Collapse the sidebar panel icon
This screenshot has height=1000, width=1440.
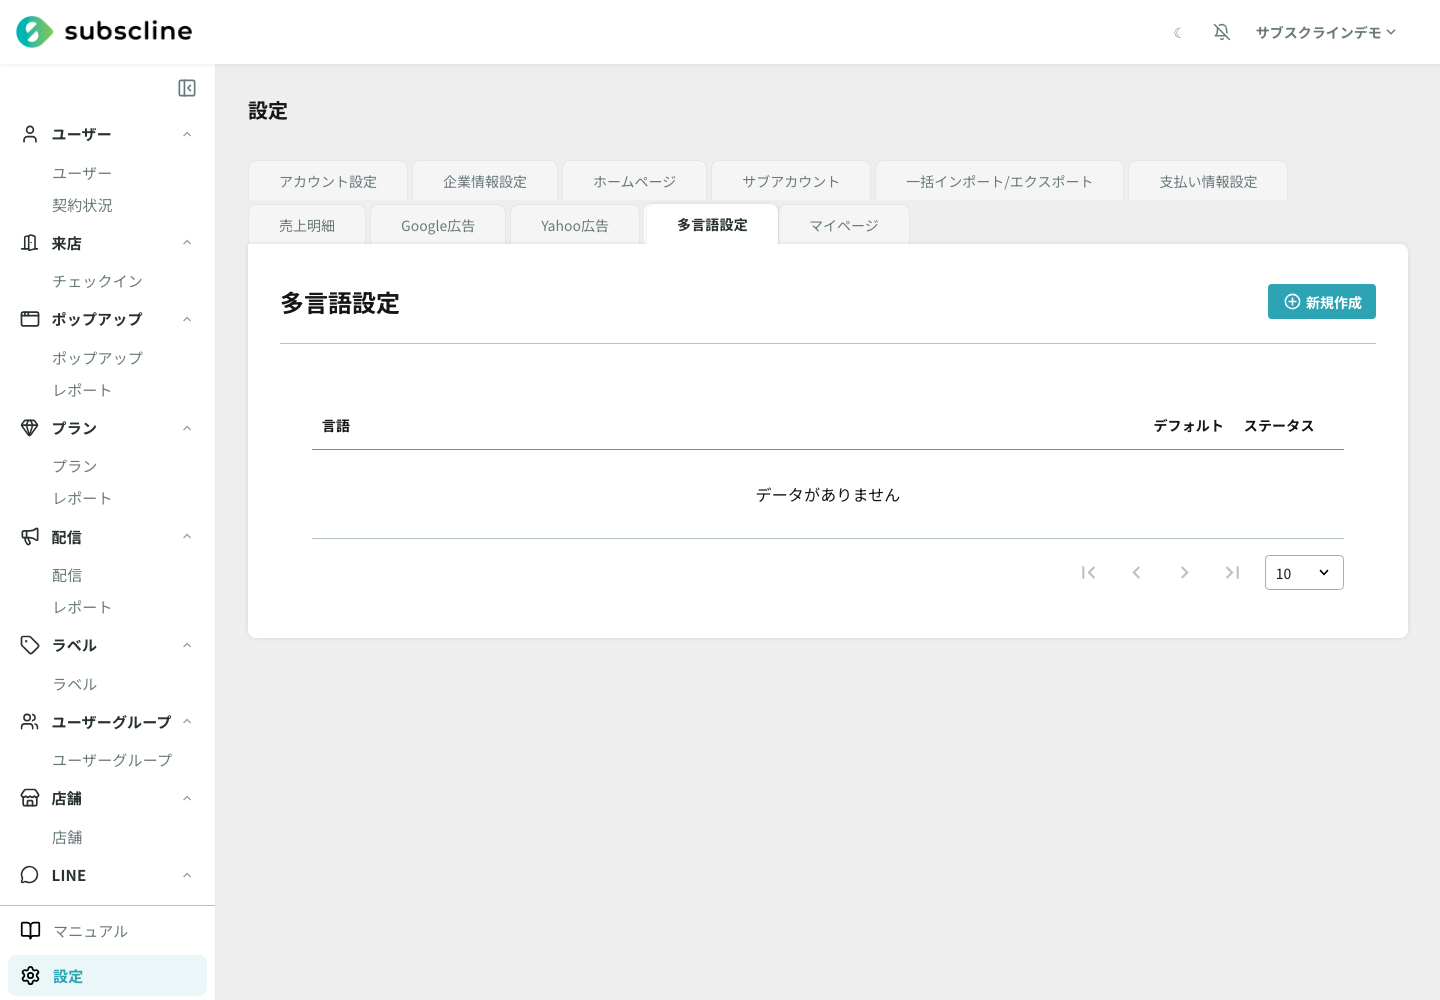click(187, 88)
